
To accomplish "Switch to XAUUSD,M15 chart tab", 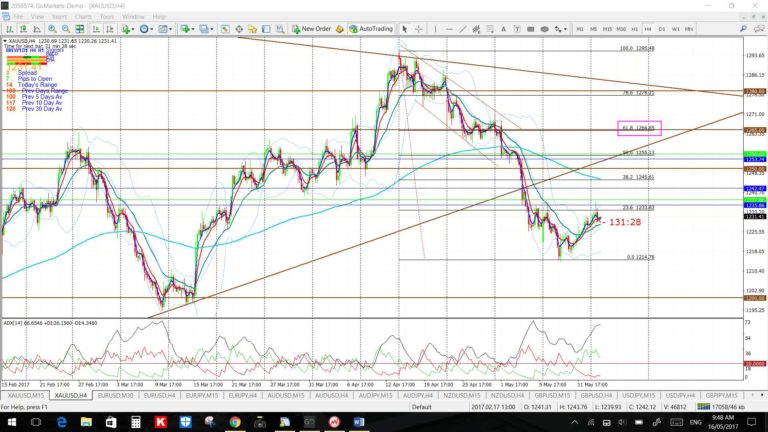I will click(x=25, y=395).
